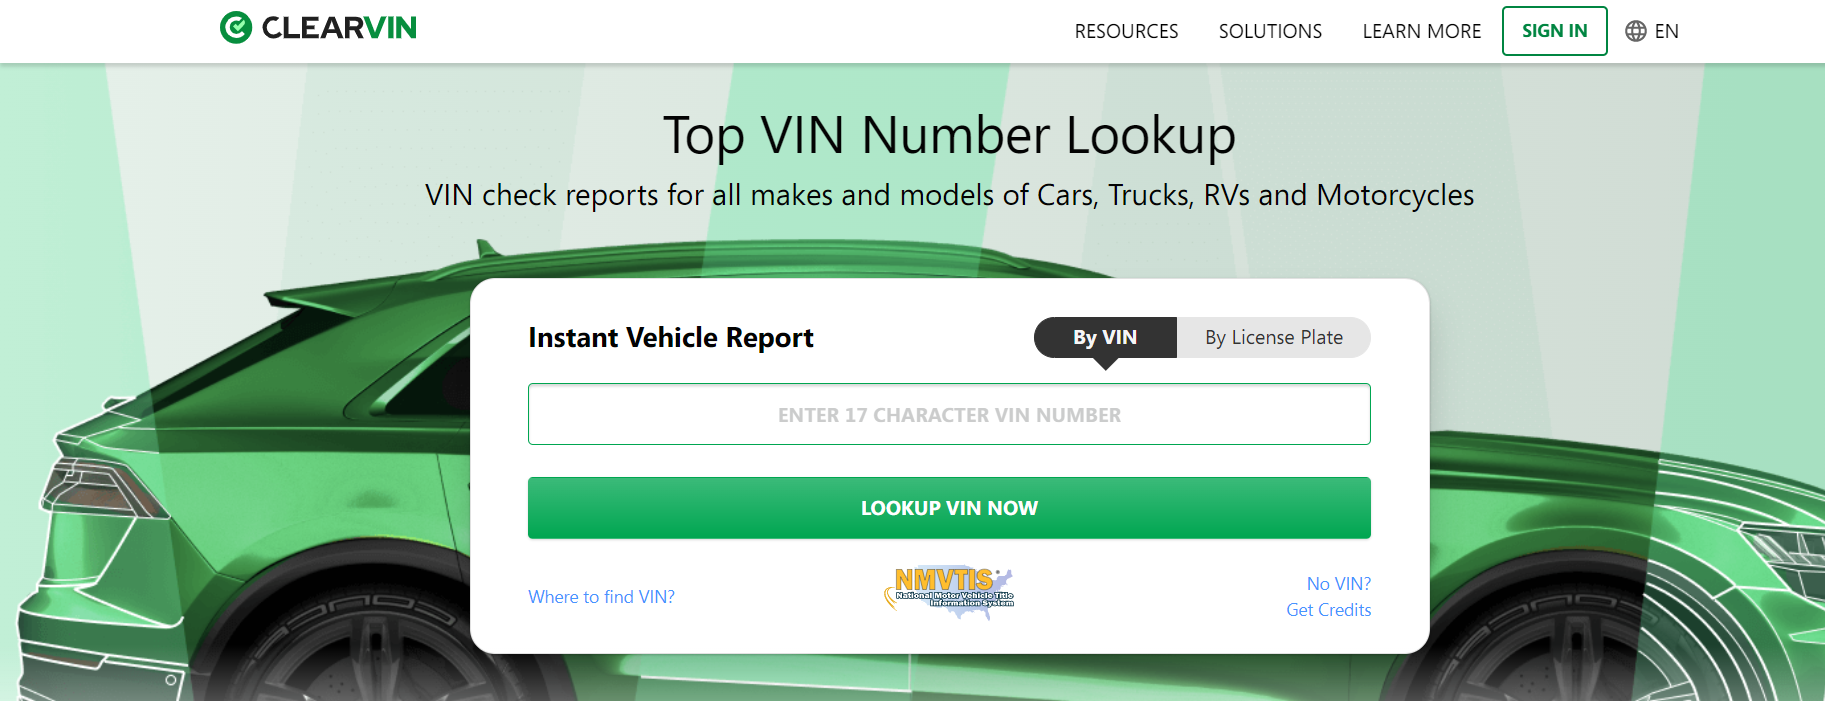Follow the No VIN? link
This screenshot has height=701, width=1825.
1339,584
